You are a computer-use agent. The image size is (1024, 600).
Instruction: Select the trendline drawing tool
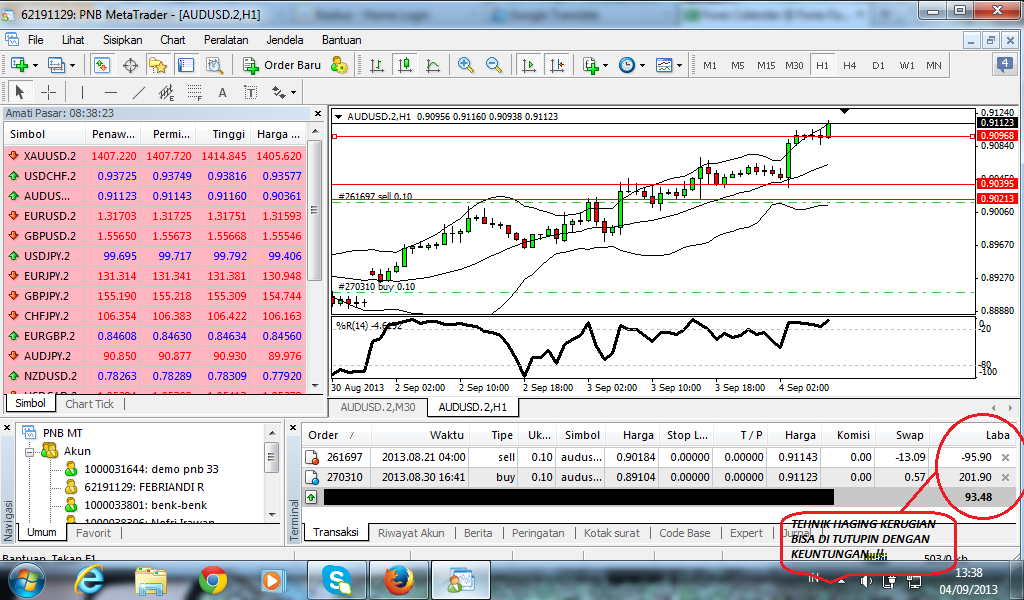[x=138, y=92]
